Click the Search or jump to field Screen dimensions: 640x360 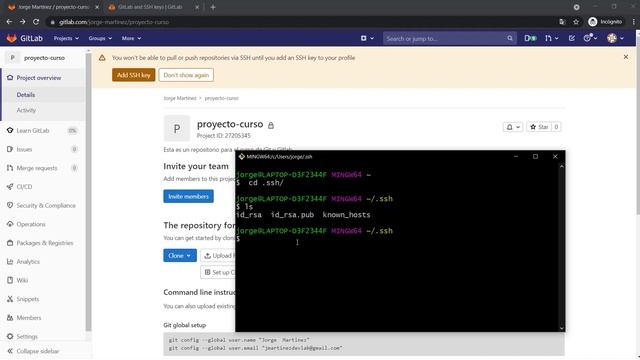[x=449, y=38]
